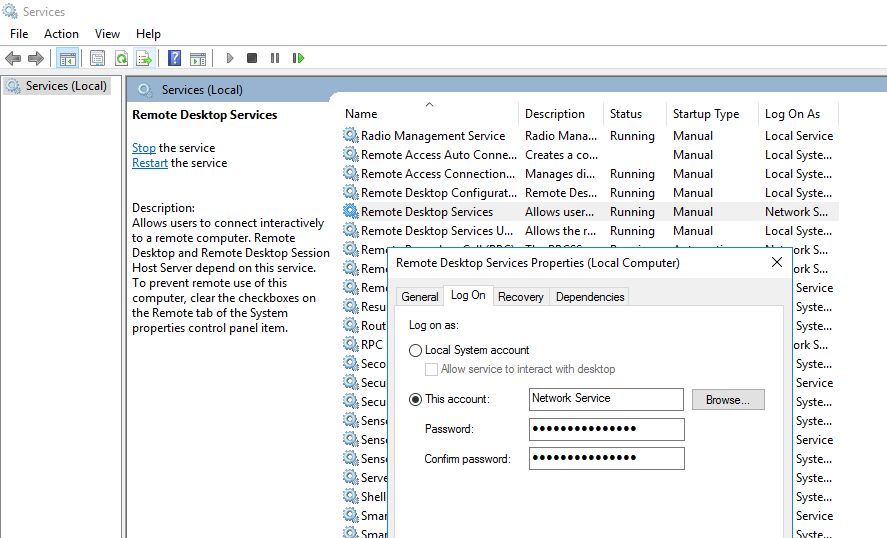Click the Browse... button
Screen dimensions: 887x538
[728, 399]
